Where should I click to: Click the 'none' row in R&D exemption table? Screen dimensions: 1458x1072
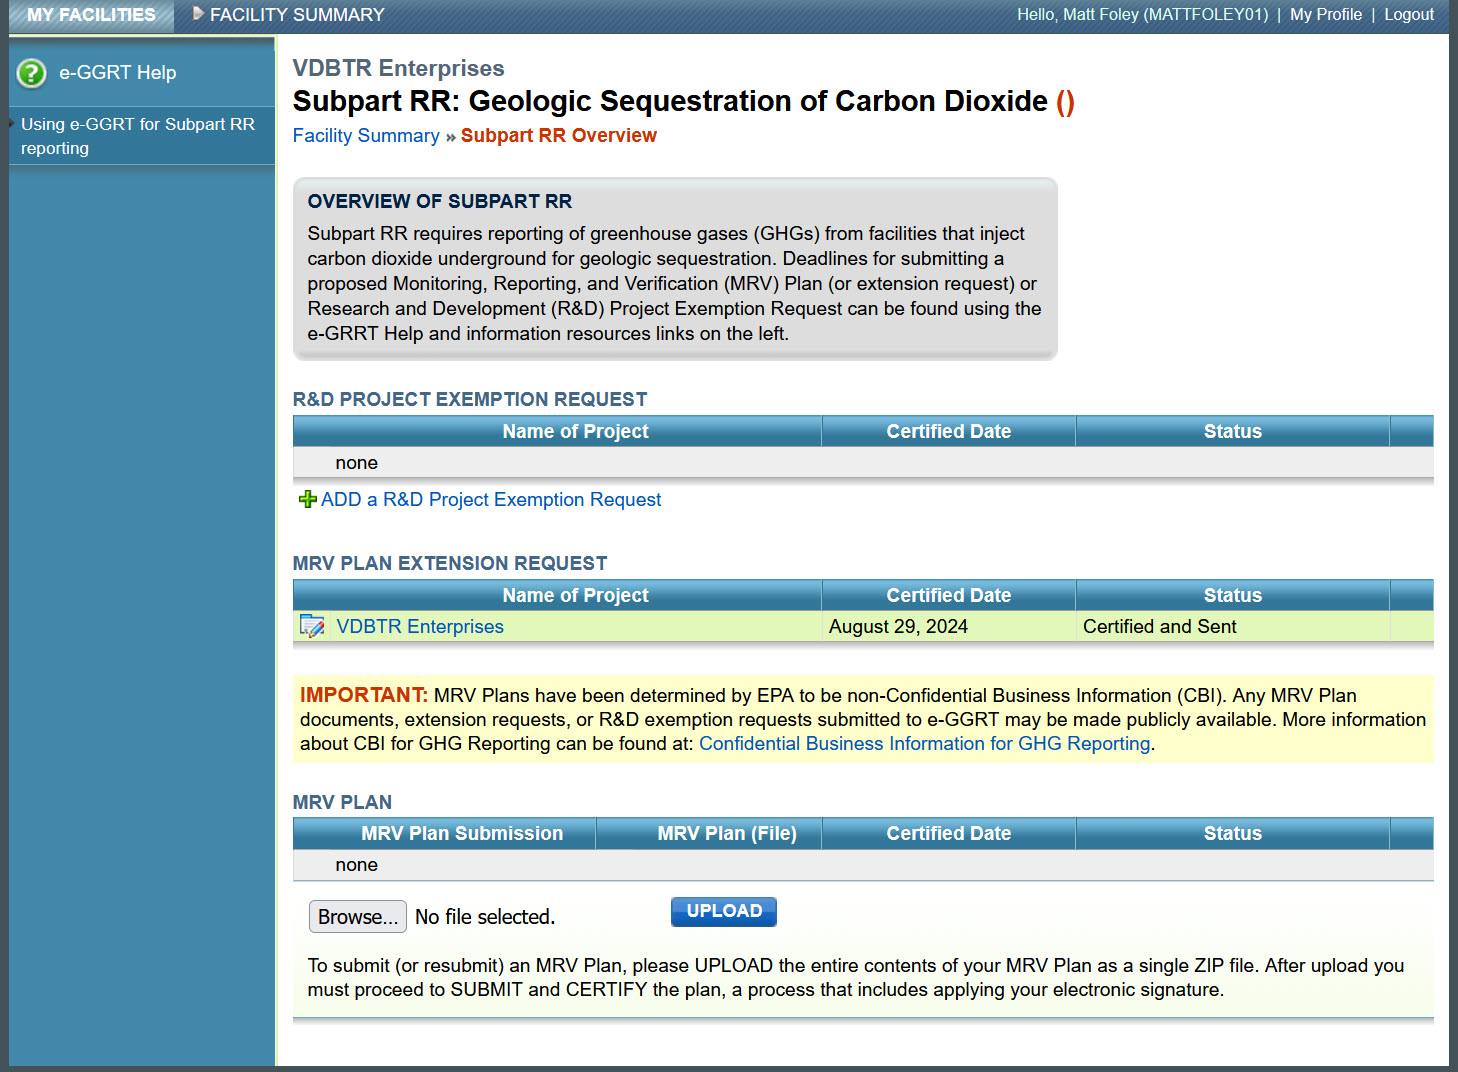pos(863,463)
